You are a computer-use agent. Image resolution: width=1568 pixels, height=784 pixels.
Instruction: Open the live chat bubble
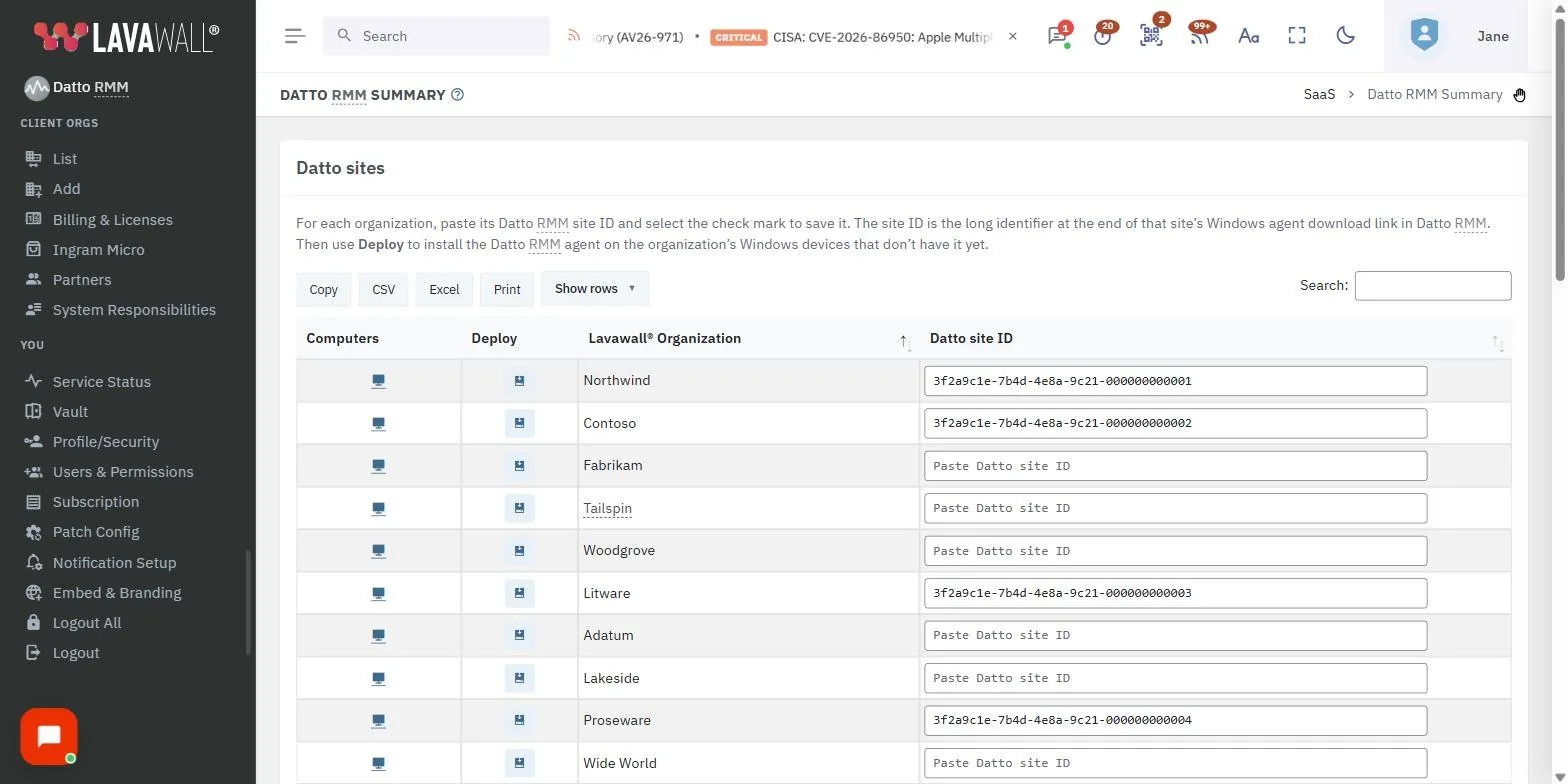49,737
